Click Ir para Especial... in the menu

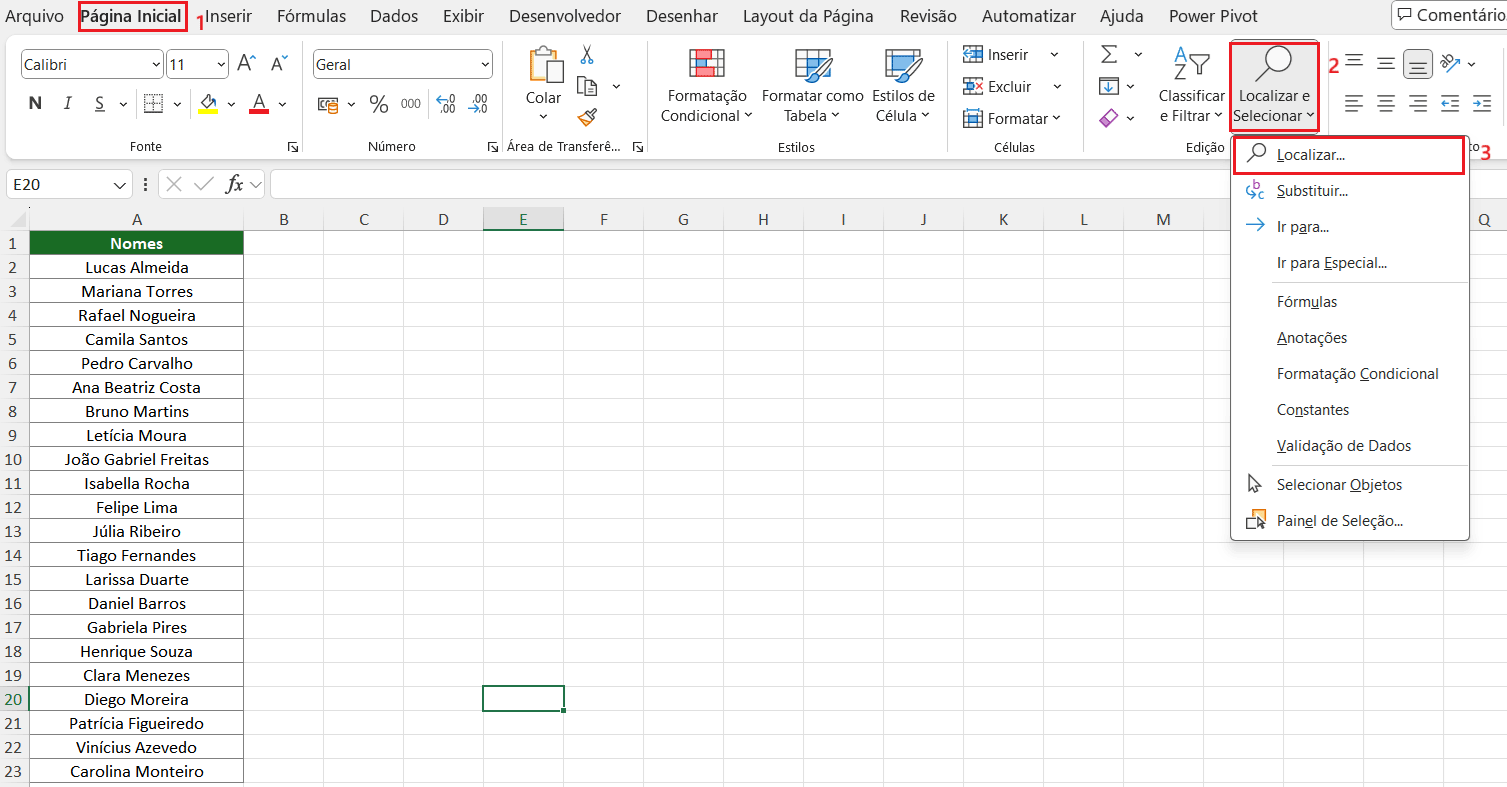(1331, 262)
